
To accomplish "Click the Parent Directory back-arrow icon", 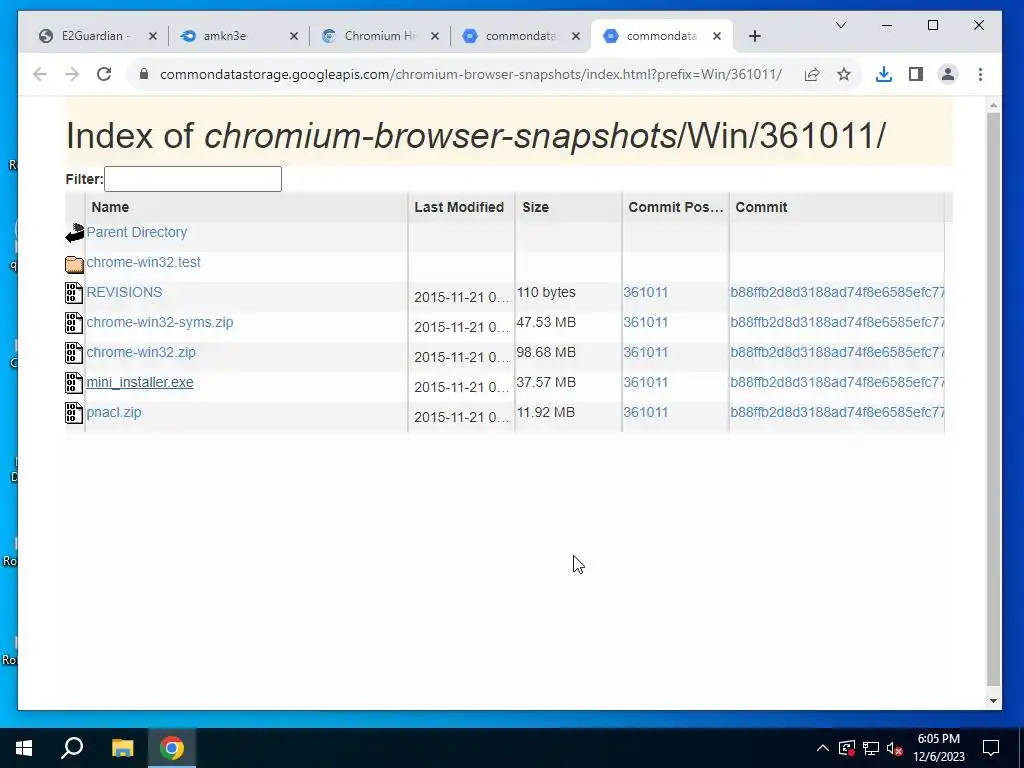I will [74, 233].
